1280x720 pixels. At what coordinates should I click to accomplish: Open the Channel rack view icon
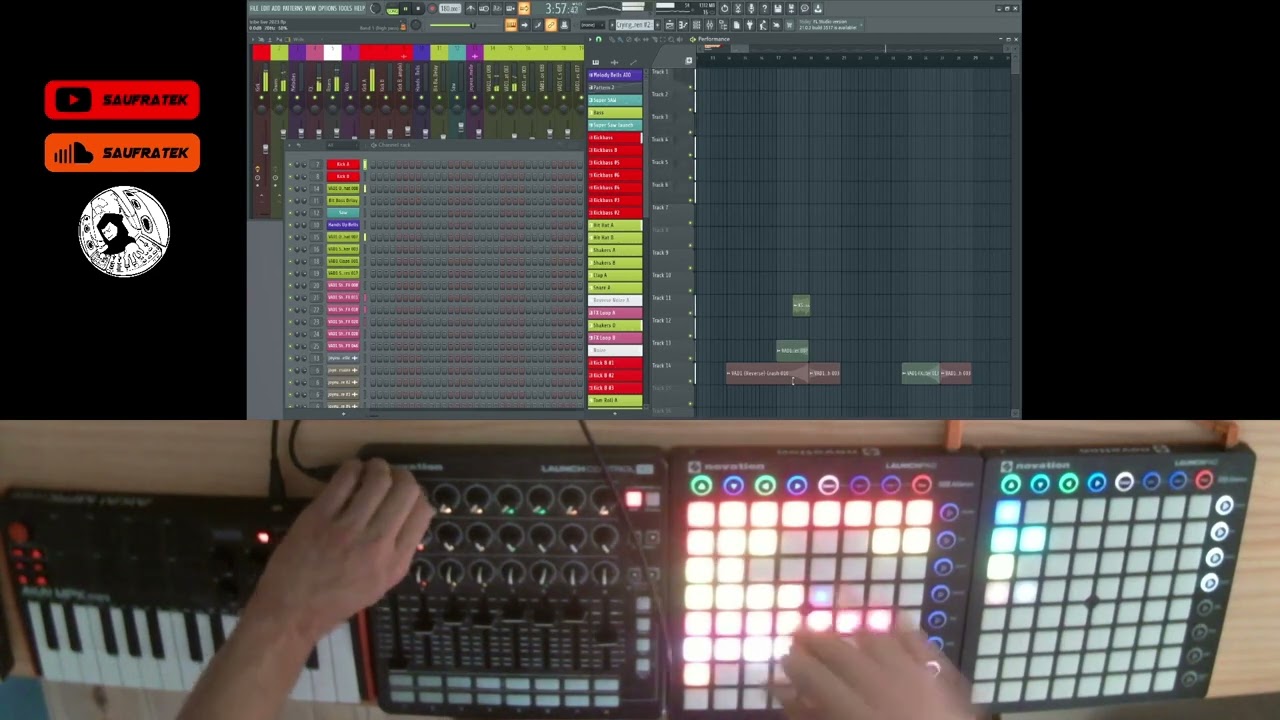697,25
